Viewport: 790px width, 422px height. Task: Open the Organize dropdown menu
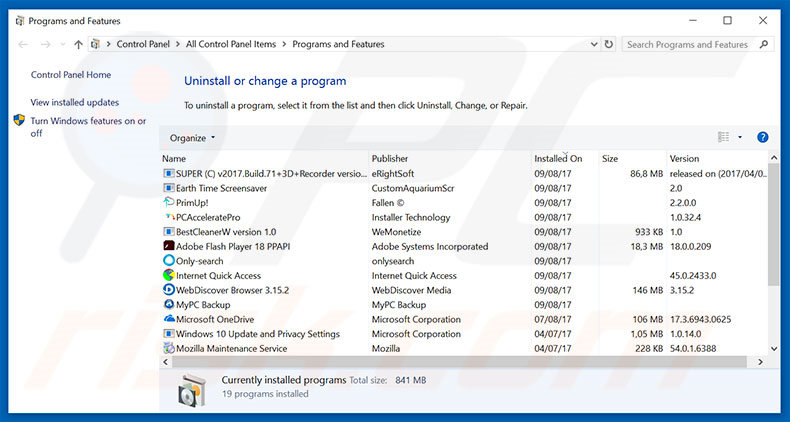(192, 137)
